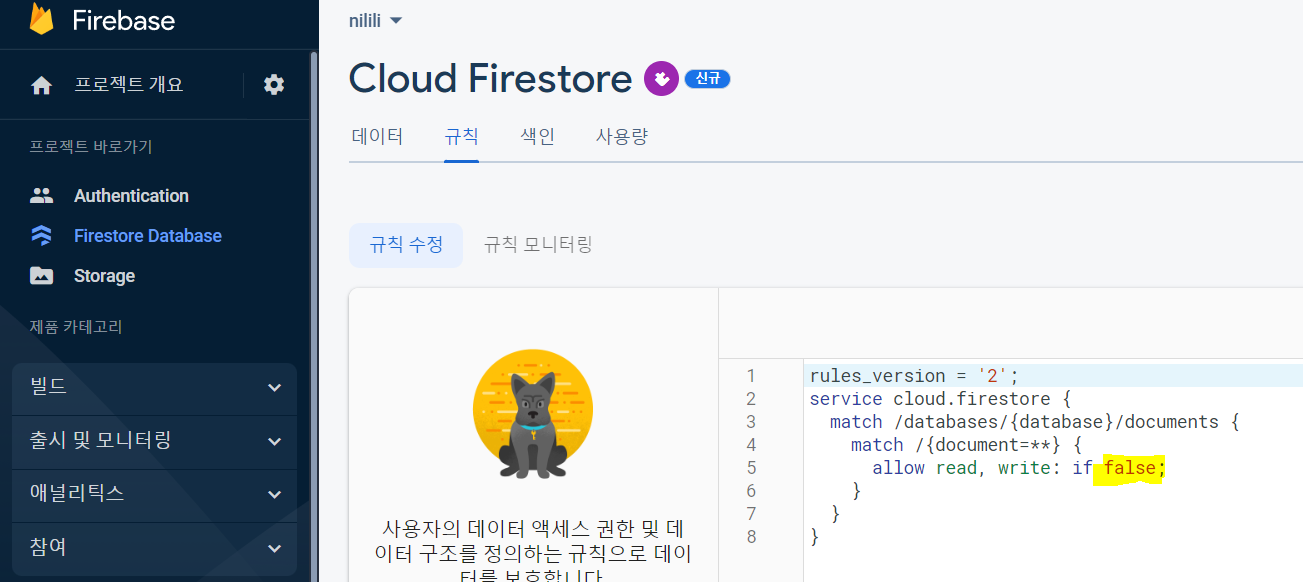This screenshot has height=582, width=1303.
Task: Click the 제품 카테고리 label
Action: pos(76,327)
